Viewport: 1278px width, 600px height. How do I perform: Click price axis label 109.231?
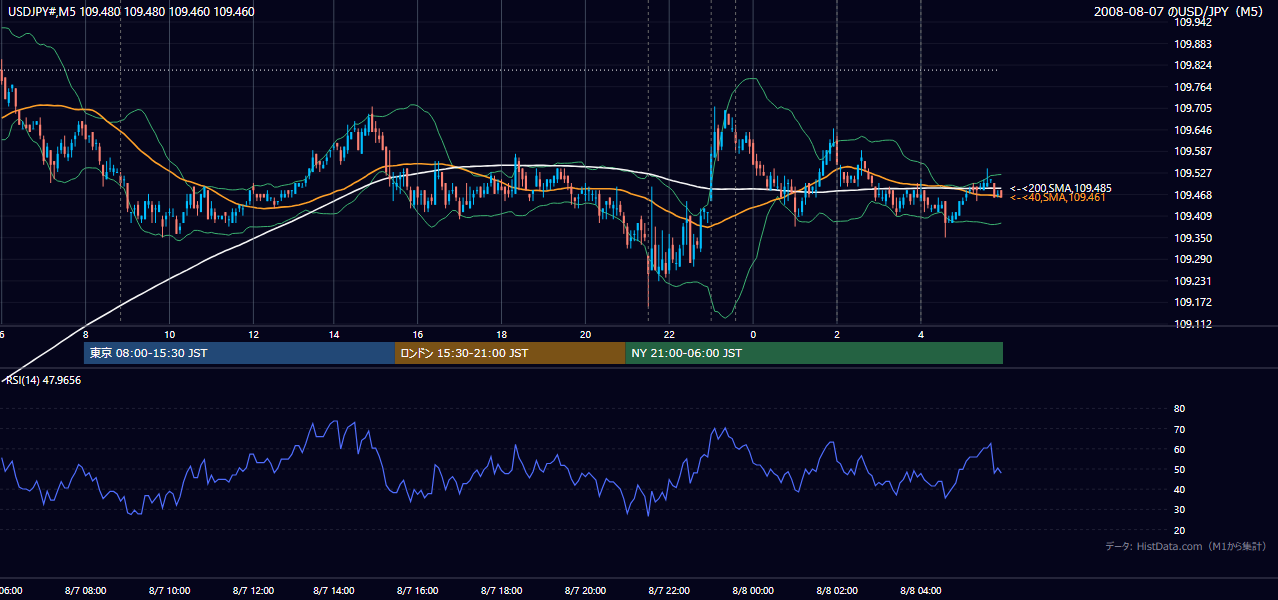(x=1194, y=281)
